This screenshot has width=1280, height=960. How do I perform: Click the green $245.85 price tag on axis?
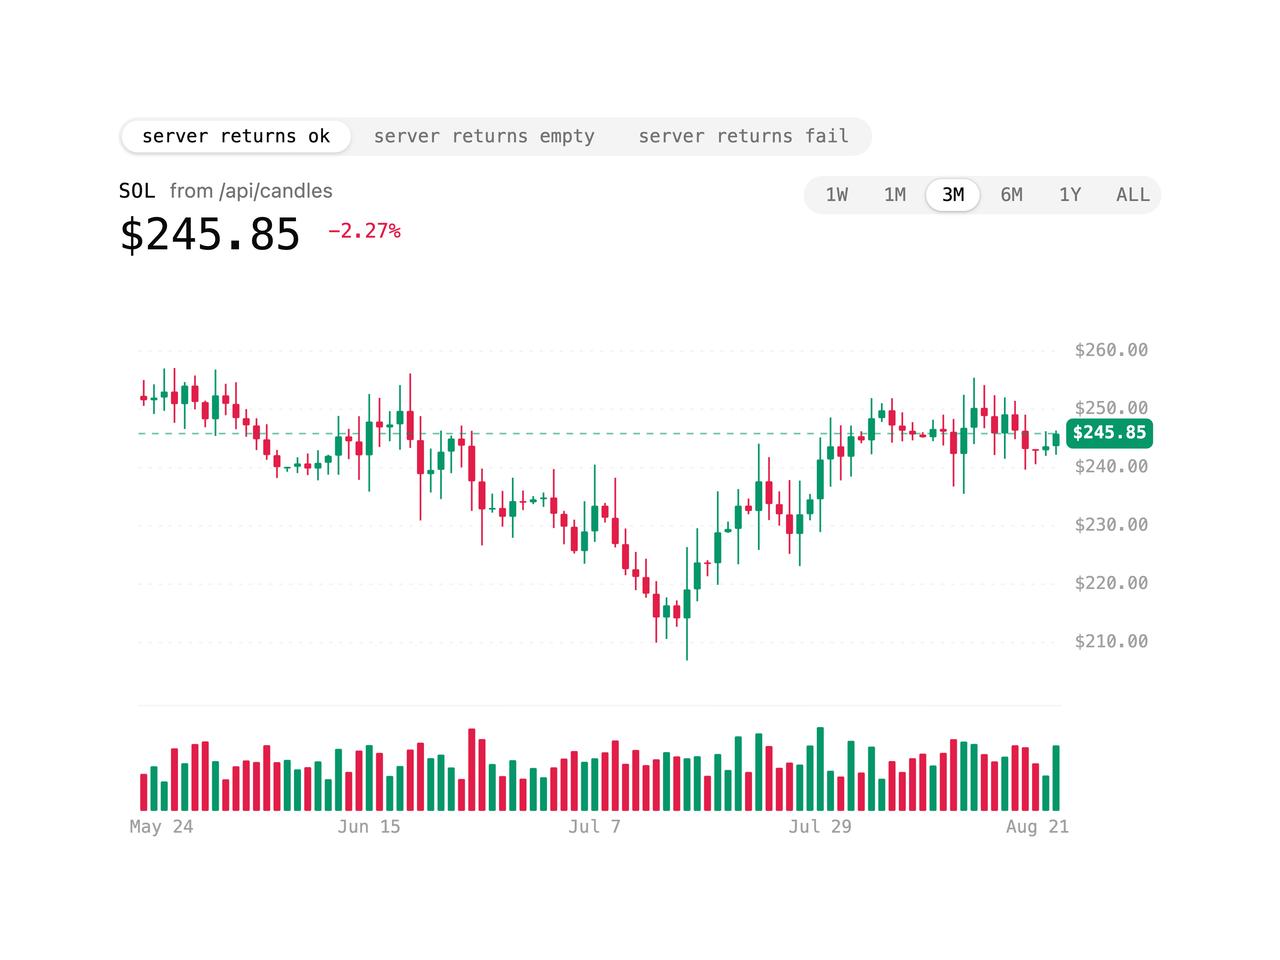click(x=1110, y=433)
